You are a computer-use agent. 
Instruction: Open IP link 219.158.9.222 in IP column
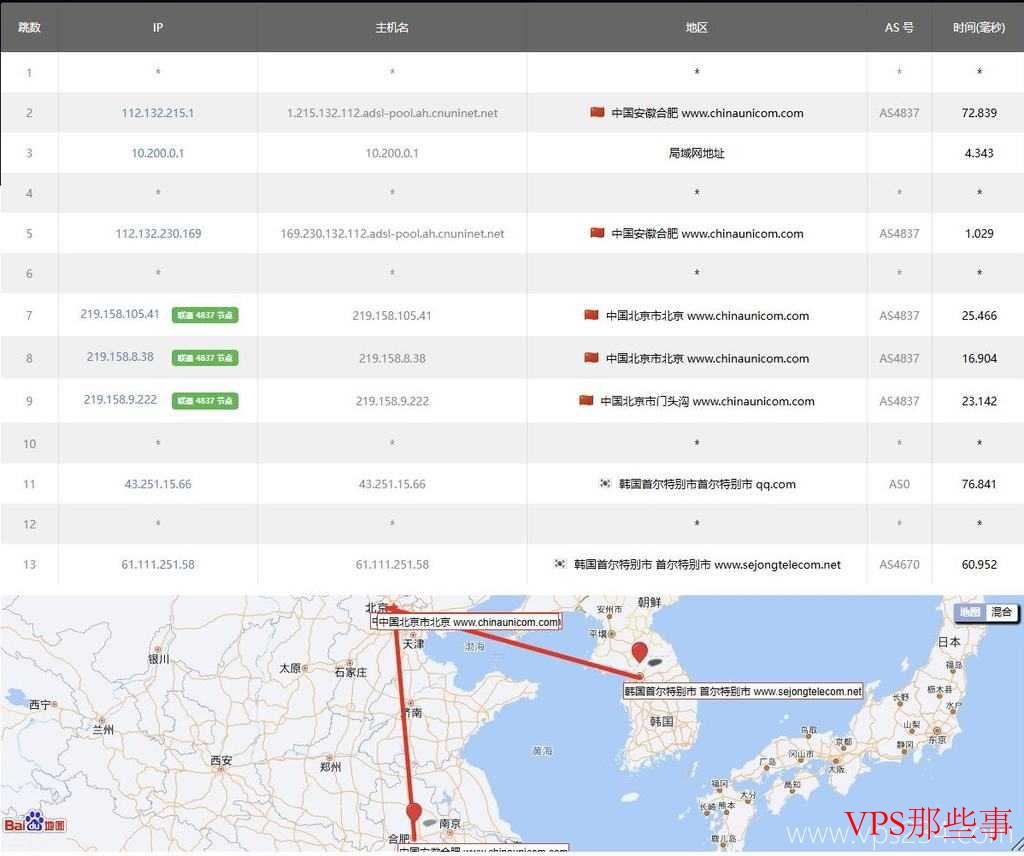point(120,400)
